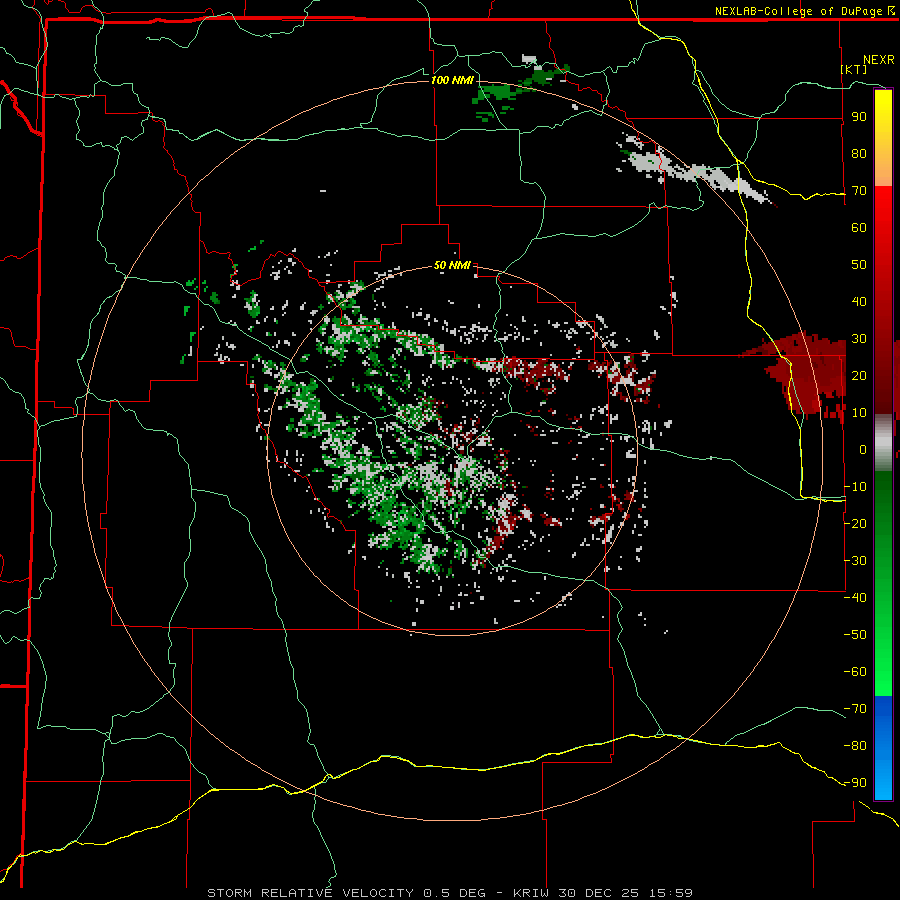Click the NEXR label at the top right
The height and width of the screenshot is (900, 900).
(879, 60)
